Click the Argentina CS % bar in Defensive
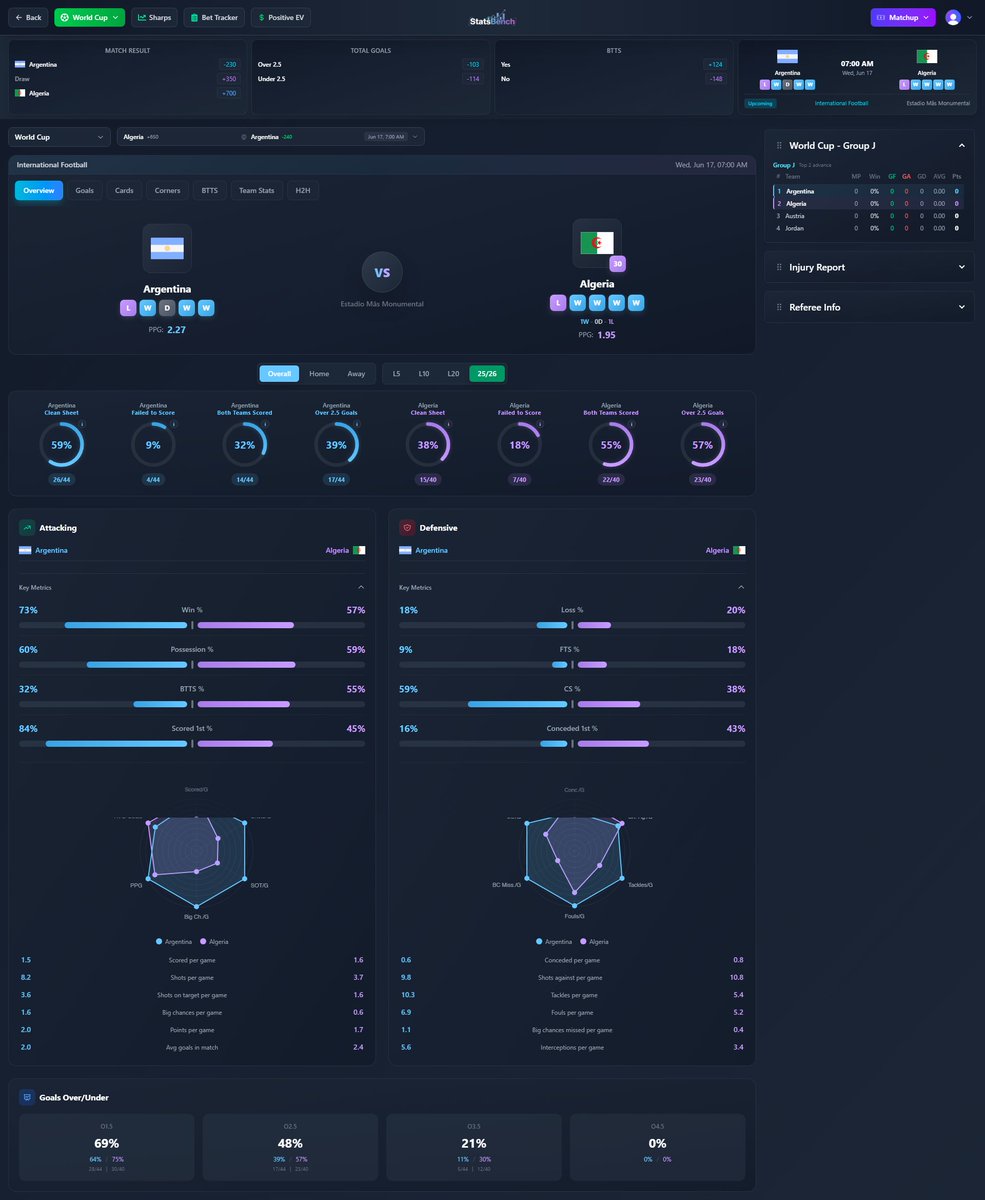Screen dimensions: 985x1200 click(x=517, y=703)
